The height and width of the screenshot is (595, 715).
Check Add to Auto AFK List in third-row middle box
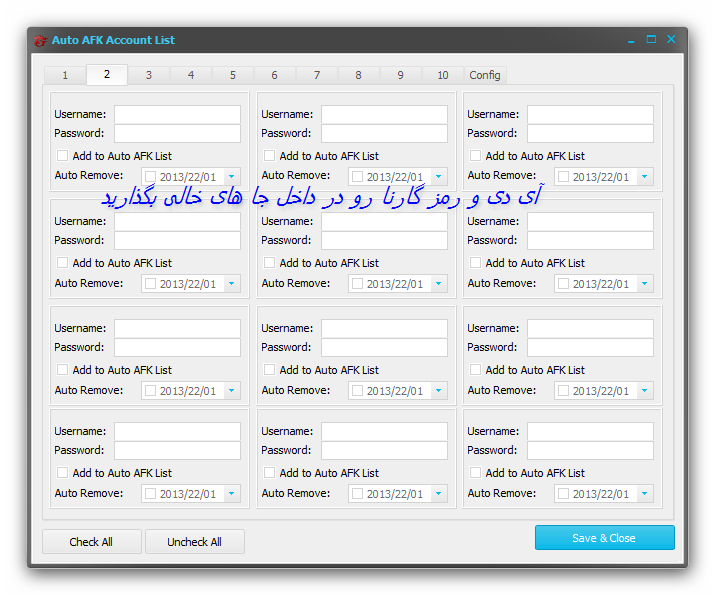pyautogui.click(x=269, y=370)
